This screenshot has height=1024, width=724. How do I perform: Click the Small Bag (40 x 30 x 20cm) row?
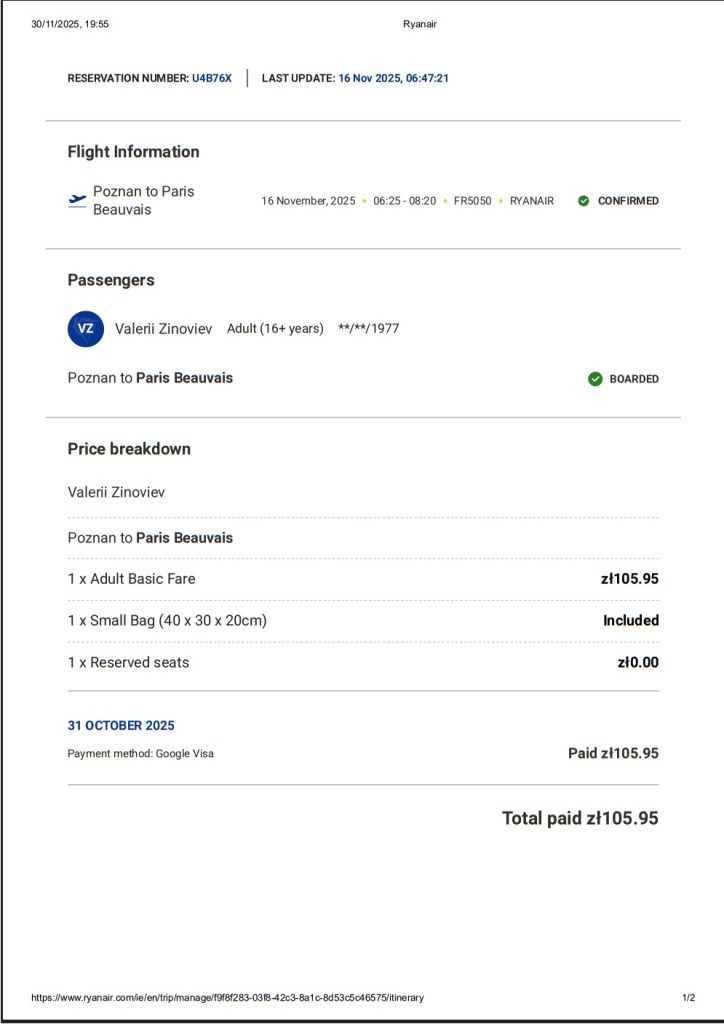[167, 621]
